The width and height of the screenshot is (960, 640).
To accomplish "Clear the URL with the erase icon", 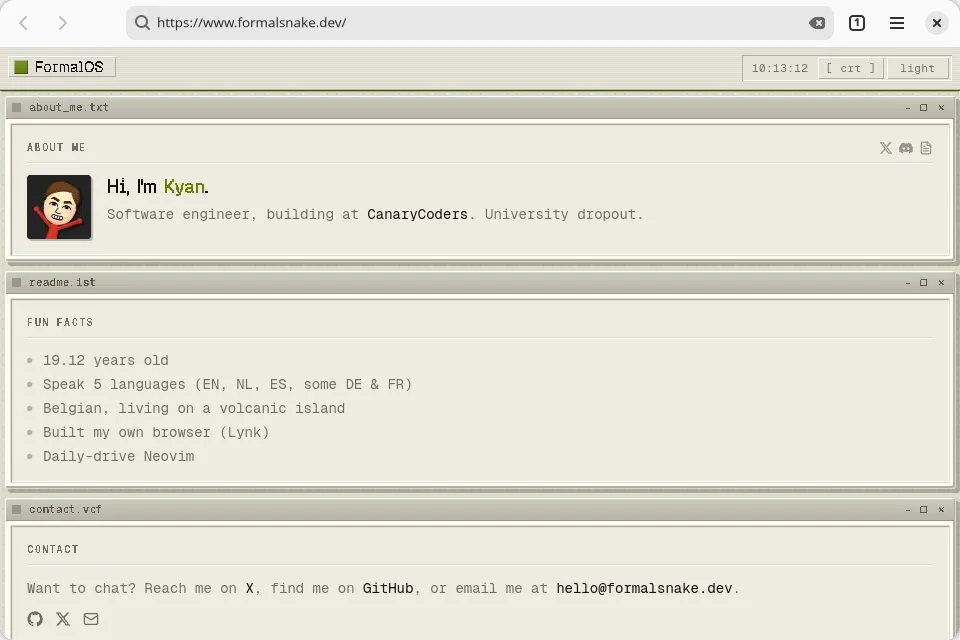I will pyautogui.click(x=817, y=23).
